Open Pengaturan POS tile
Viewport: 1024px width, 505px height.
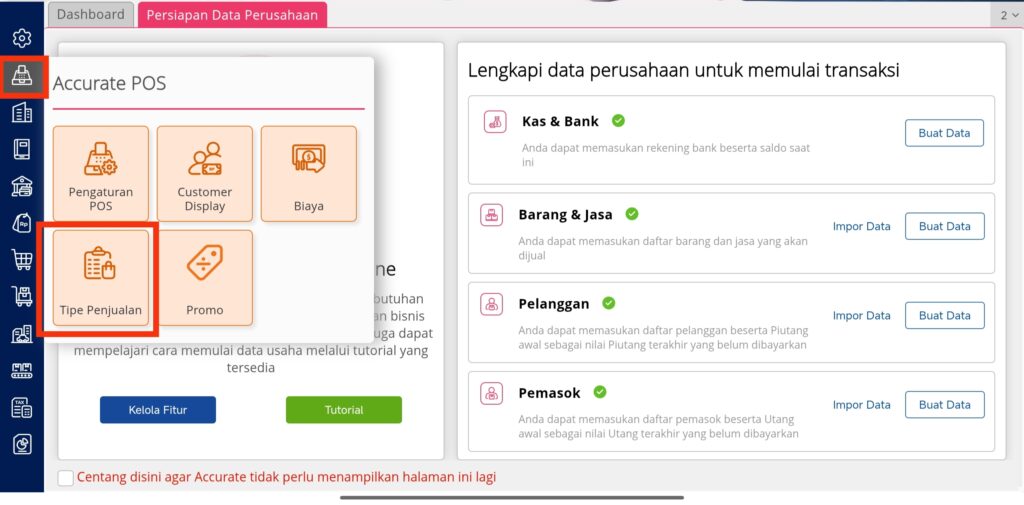click(101, 174)
